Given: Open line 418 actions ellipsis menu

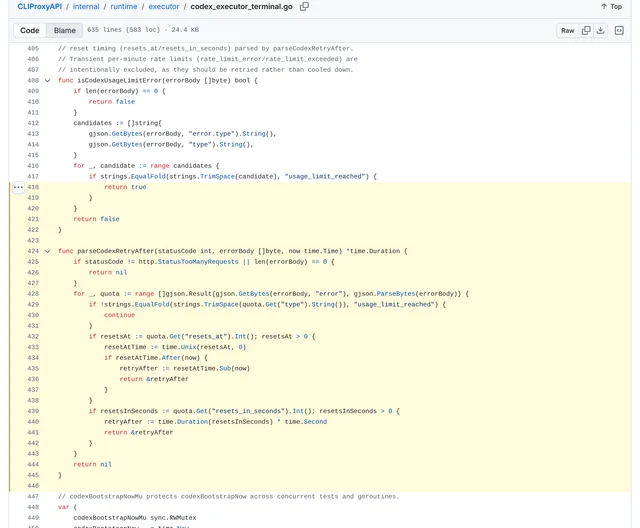Looking at the screenshot, I should click(18, 187).
